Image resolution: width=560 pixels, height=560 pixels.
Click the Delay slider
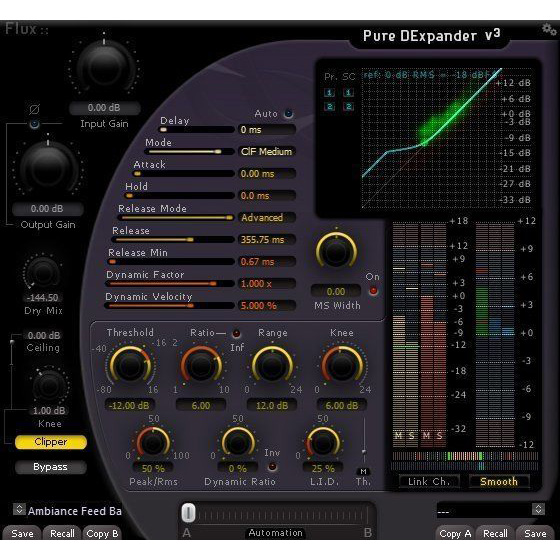(197, 130)
